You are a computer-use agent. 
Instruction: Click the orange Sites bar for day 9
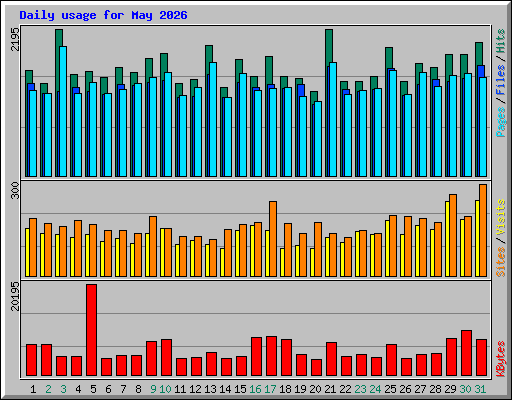point(153,246)
